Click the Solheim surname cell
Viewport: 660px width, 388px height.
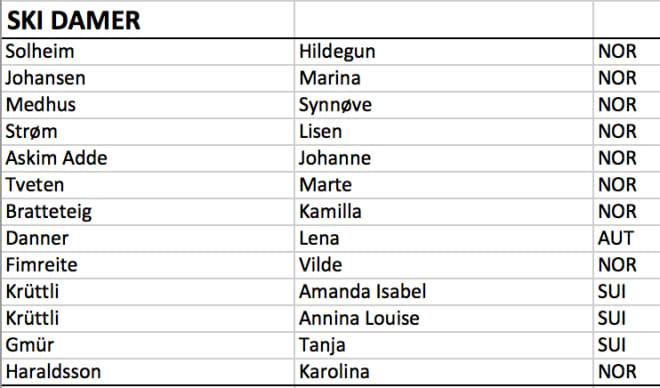pos(148,51)
